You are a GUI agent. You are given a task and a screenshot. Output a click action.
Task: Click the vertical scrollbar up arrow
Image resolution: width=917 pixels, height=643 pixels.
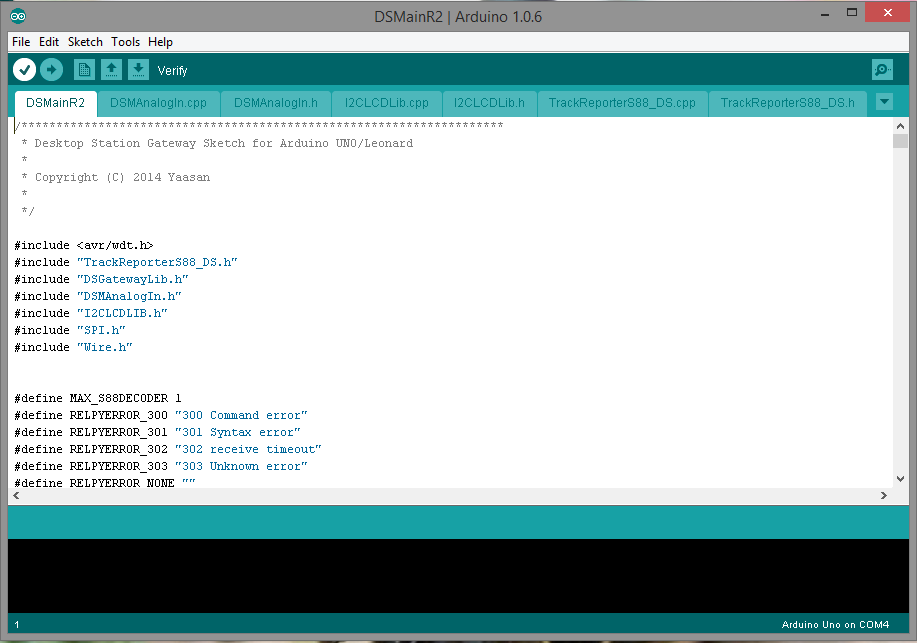pos(901,126)
